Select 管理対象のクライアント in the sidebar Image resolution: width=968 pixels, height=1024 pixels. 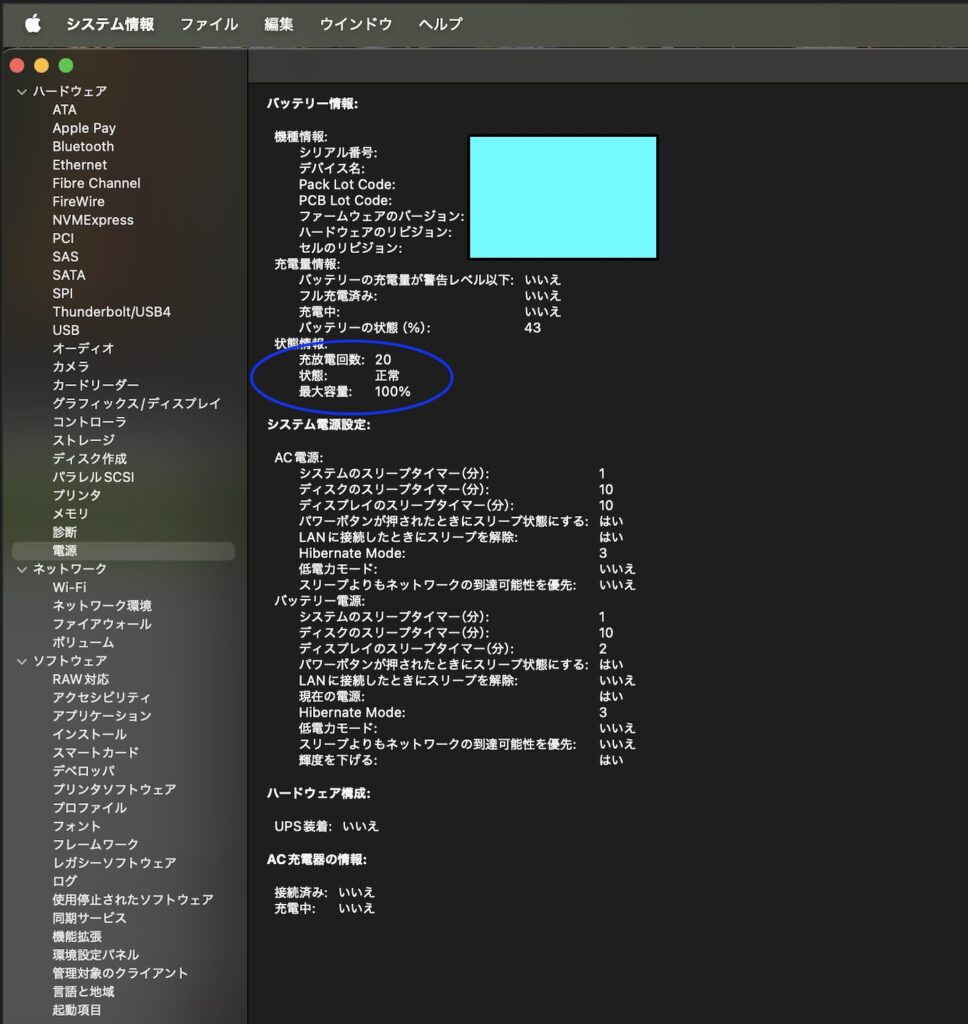click(120, 973)
